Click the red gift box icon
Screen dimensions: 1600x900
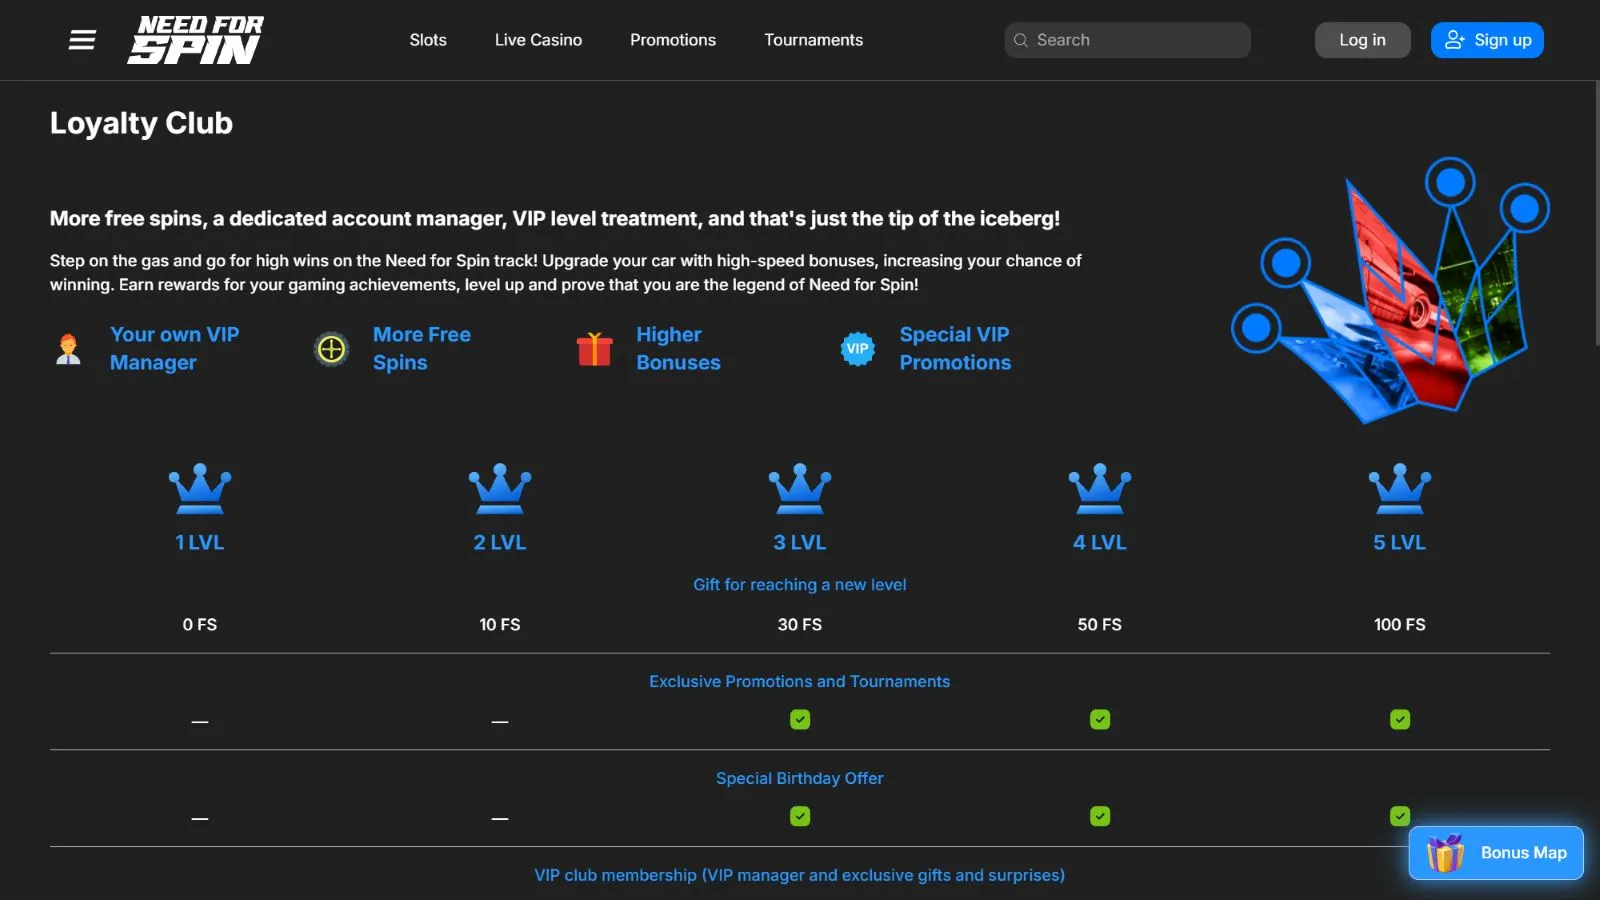(594, 349)
